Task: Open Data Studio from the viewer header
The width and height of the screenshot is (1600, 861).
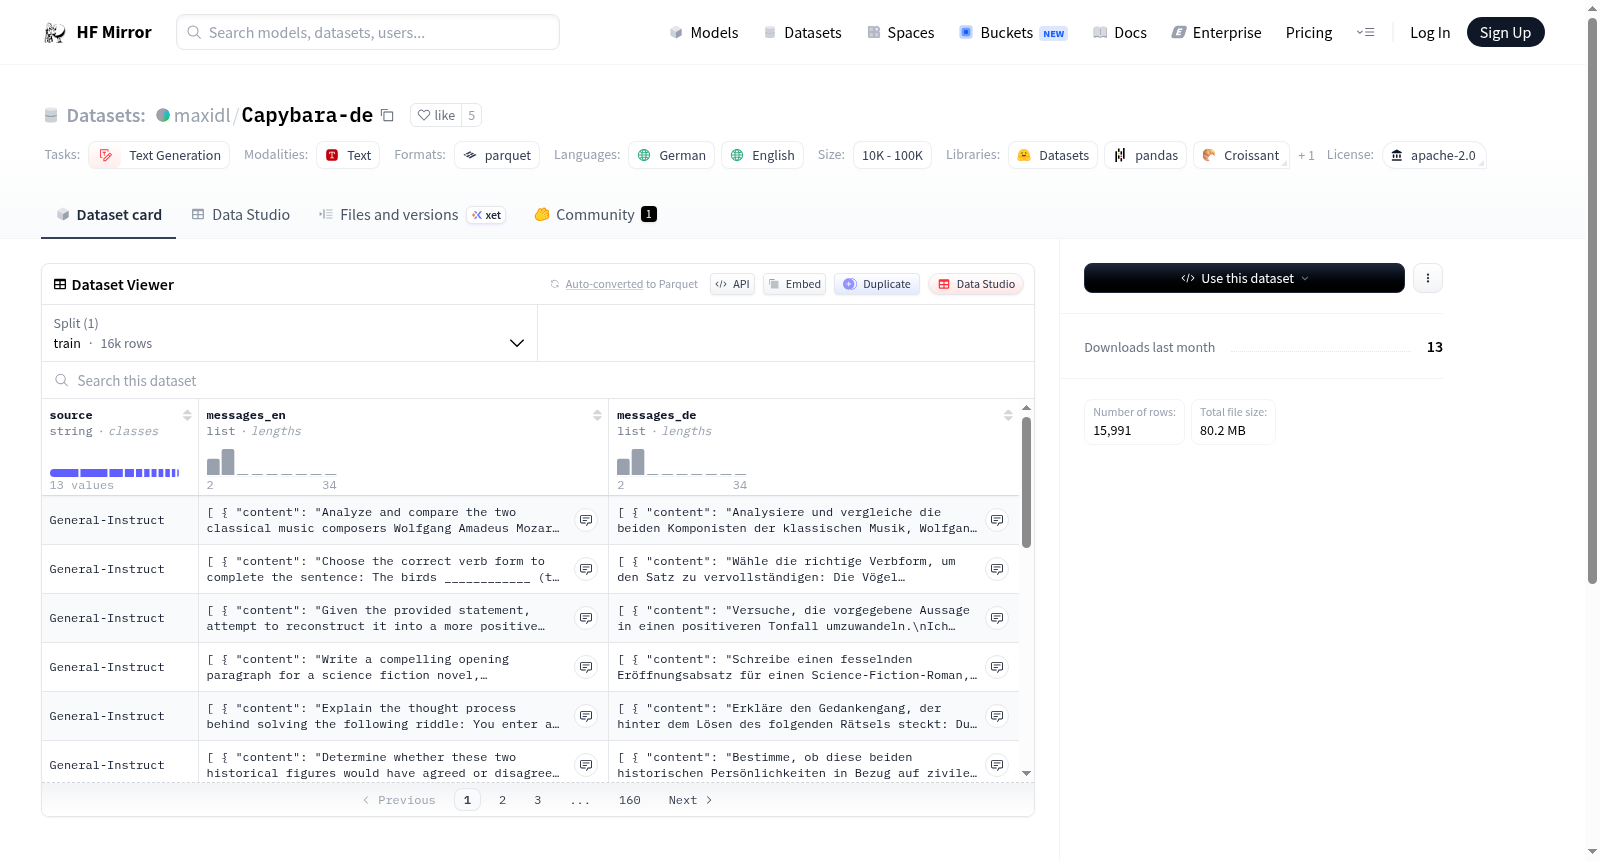Action: click(976, 284)
